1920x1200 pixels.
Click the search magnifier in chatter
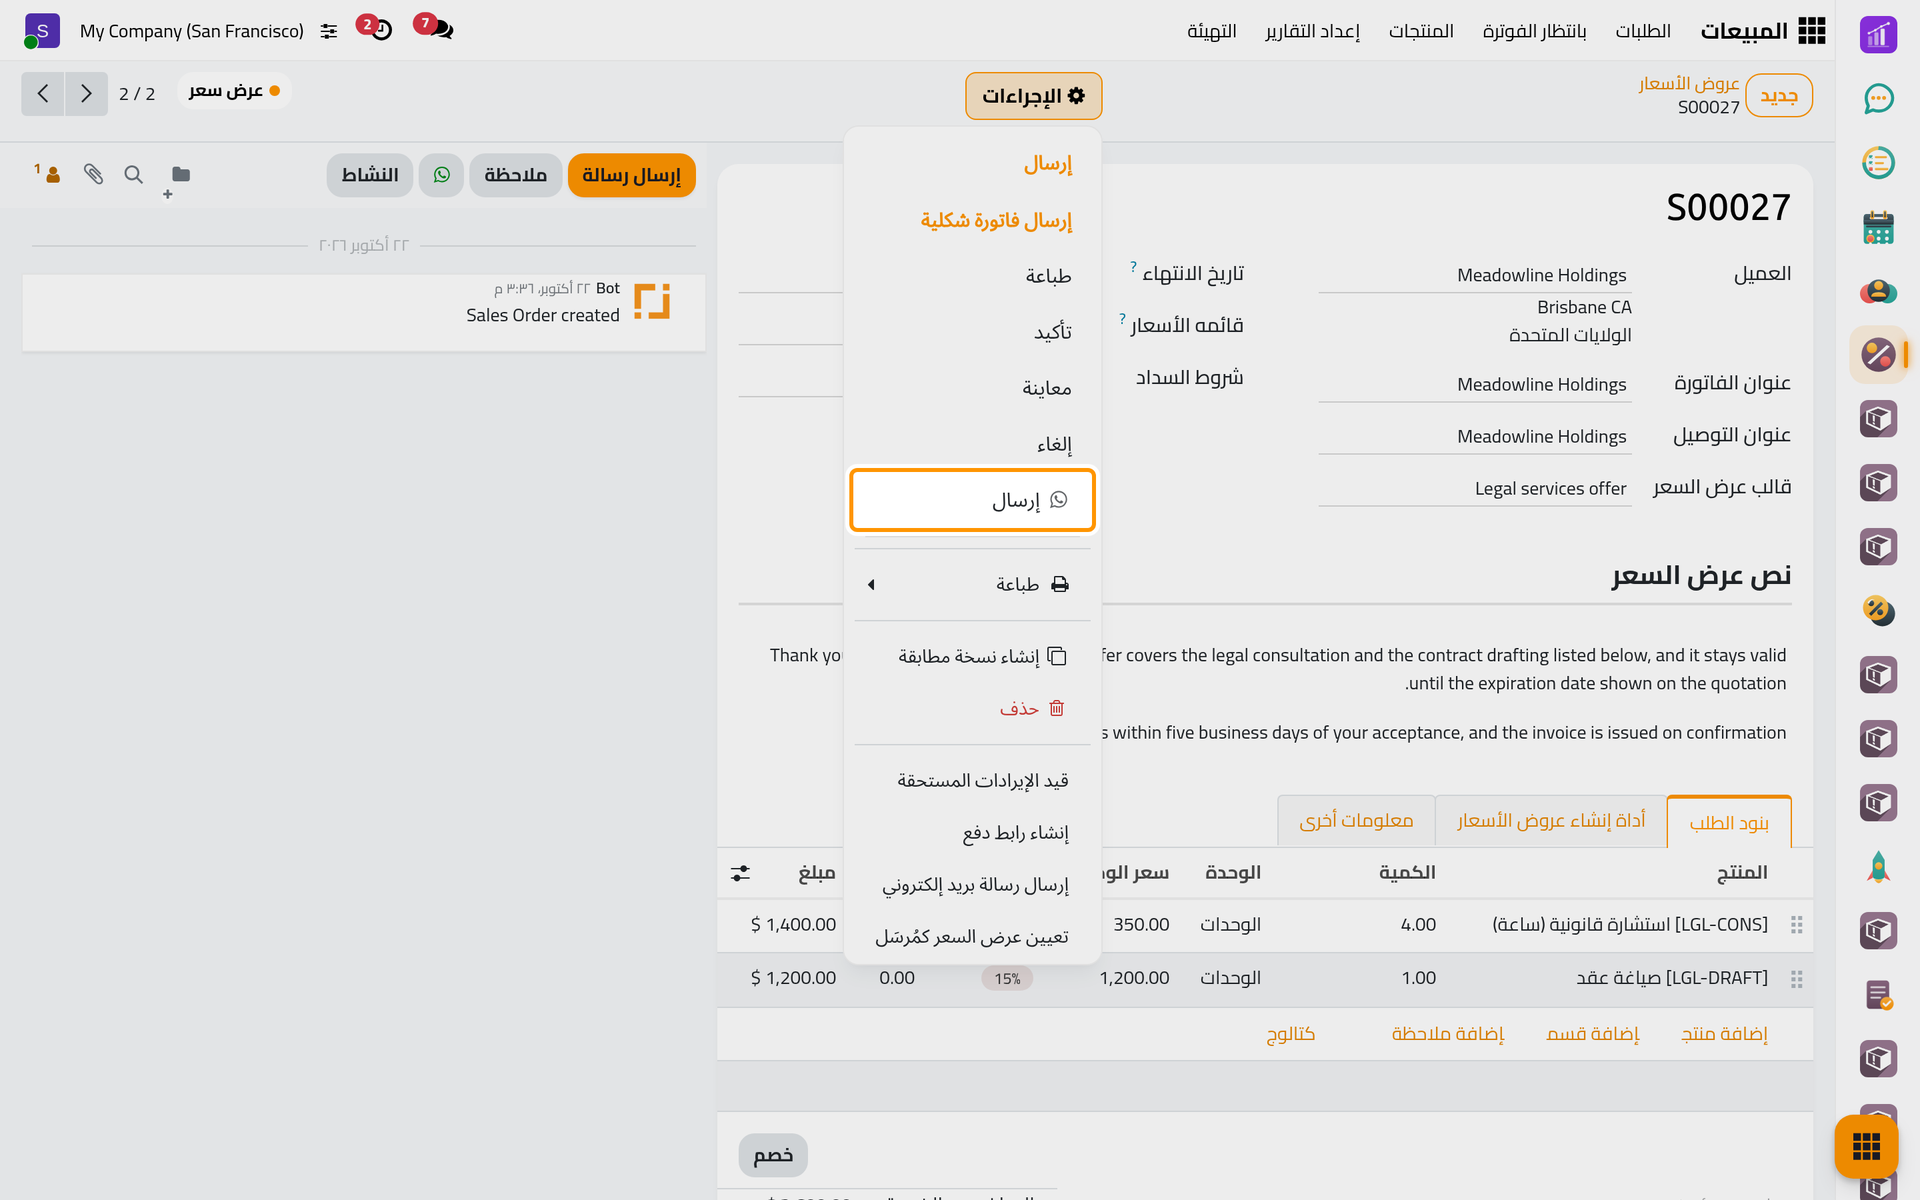point(133,175)
